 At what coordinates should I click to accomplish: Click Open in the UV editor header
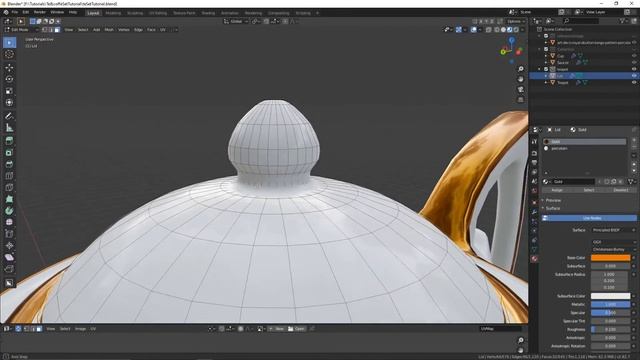pyautogui.click(x=296, y=329)
